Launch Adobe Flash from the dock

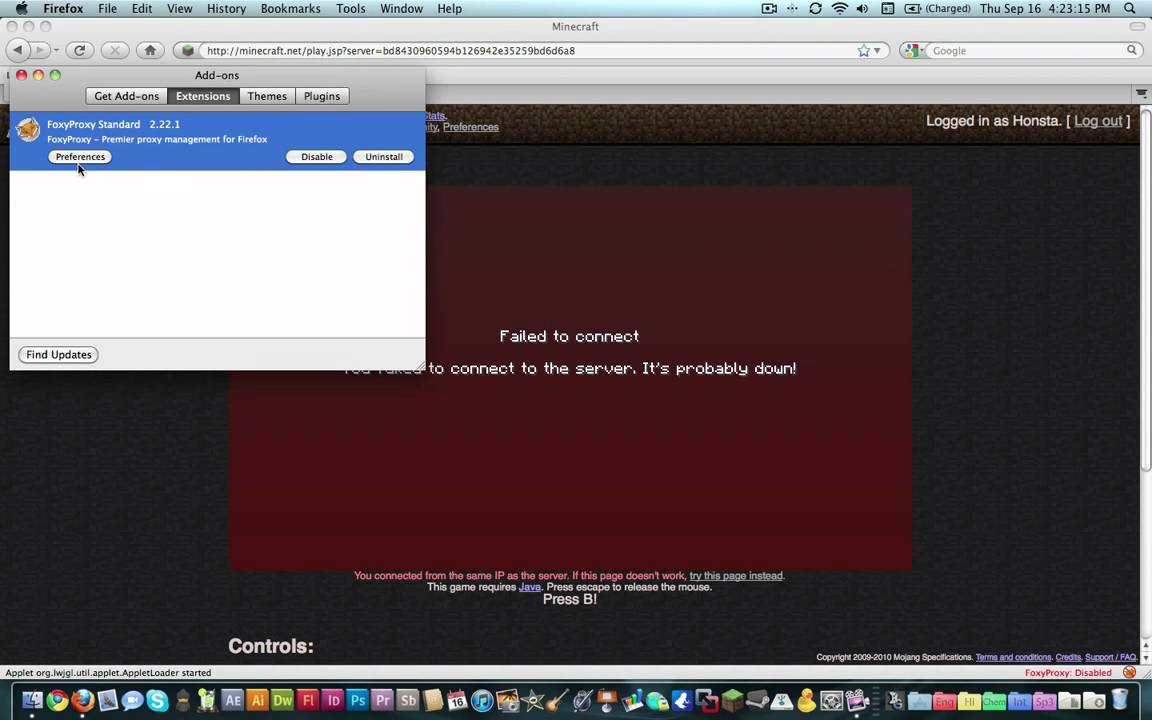(x=307, y=700)
